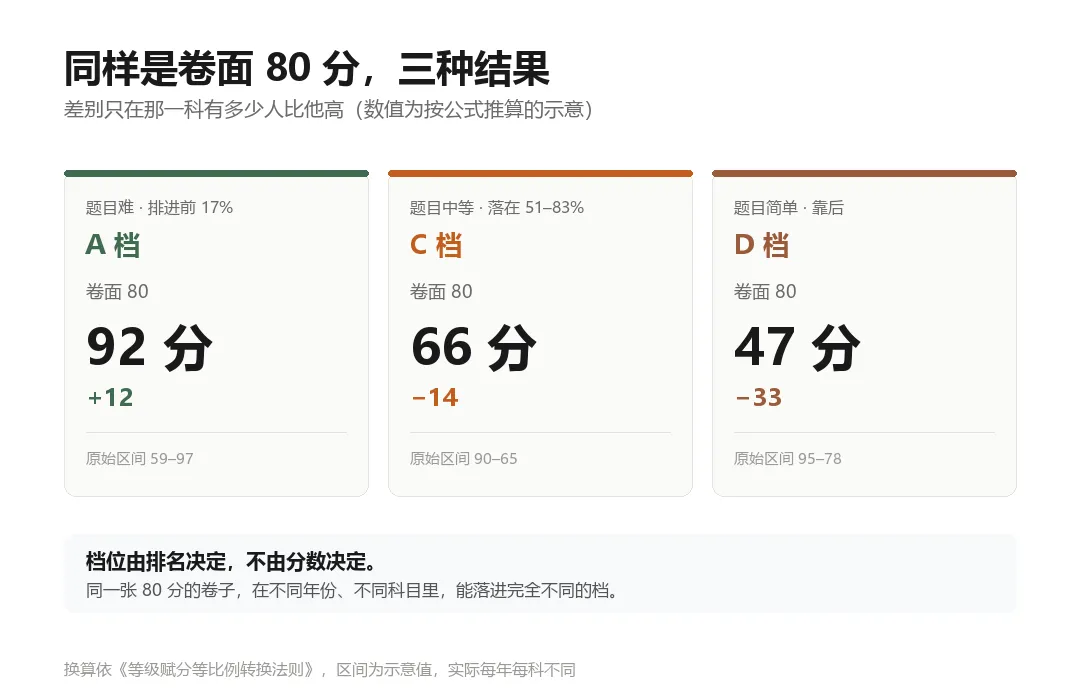Click the 47 分 score

click(798, 347)
